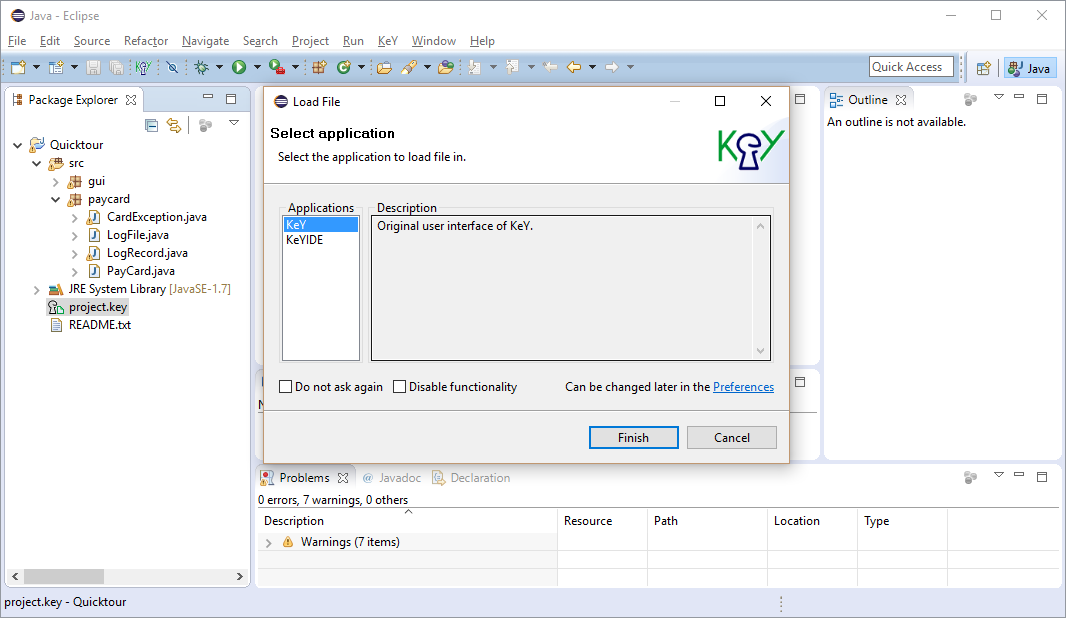Click the Next Annotation toolbar icon
This screenshot has height=618, width=1066.
[x=475, y=67]
